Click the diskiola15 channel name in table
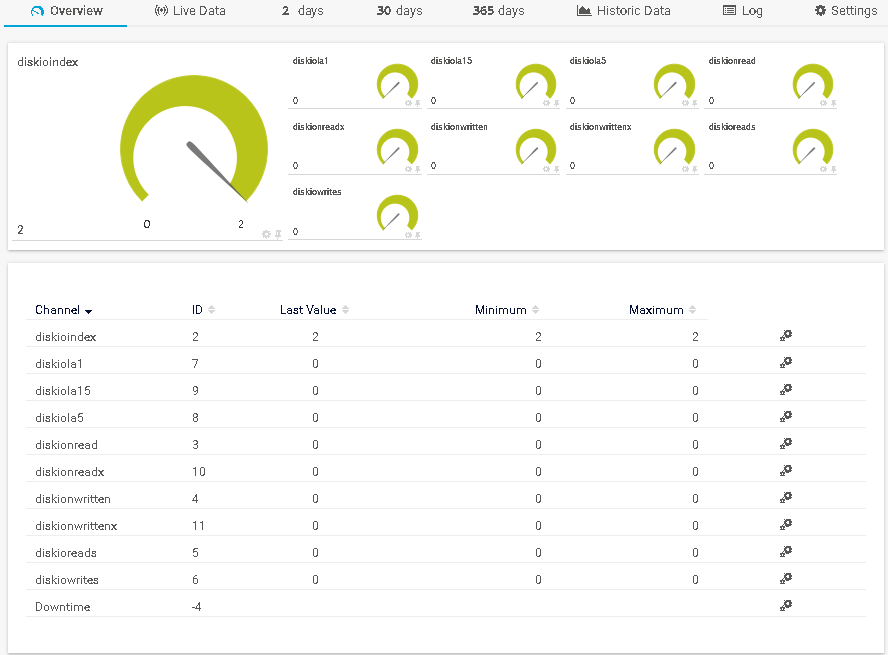 (63, 391)
